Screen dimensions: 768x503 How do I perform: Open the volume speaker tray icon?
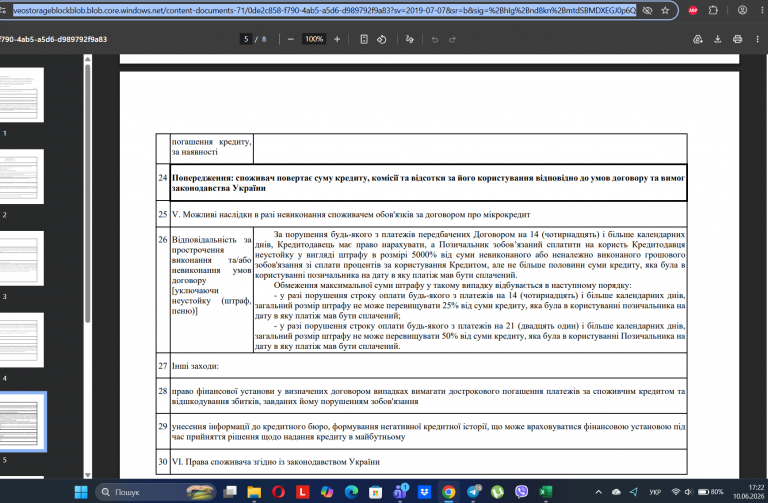click(x=688, y=492)
